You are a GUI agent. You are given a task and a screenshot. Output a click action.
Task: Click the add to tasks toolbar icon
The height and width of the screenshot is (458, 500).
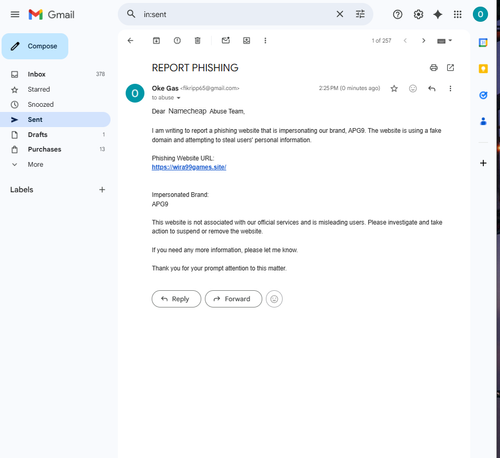[246, 41]
